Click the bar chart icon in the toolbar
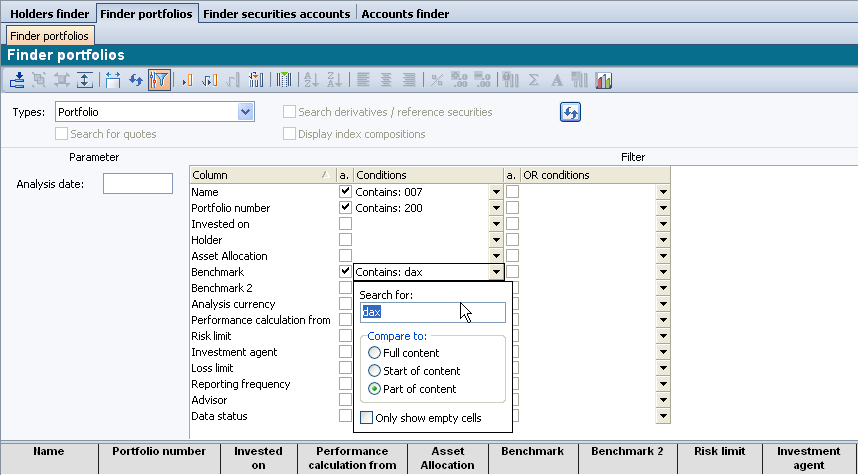Viewport: 858px width, 475px height. coord(604,80)
